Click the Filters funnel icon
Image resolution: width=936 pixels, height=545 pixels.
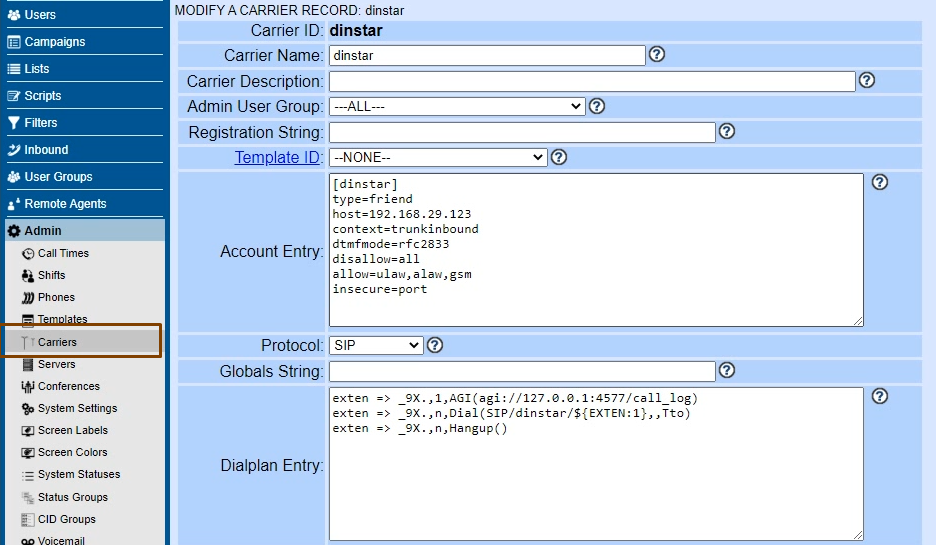click(x=14, y=123)
